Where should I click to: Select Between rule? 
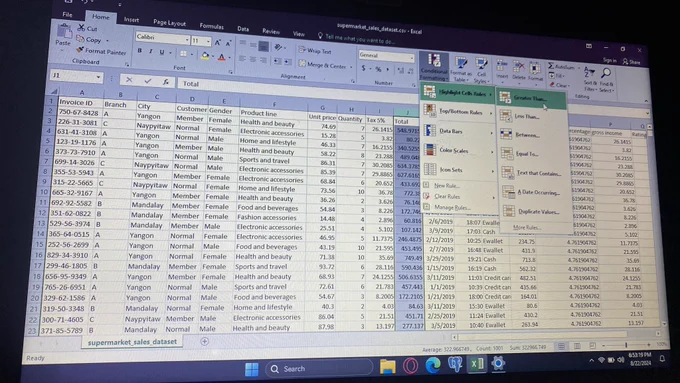[532, 135]
